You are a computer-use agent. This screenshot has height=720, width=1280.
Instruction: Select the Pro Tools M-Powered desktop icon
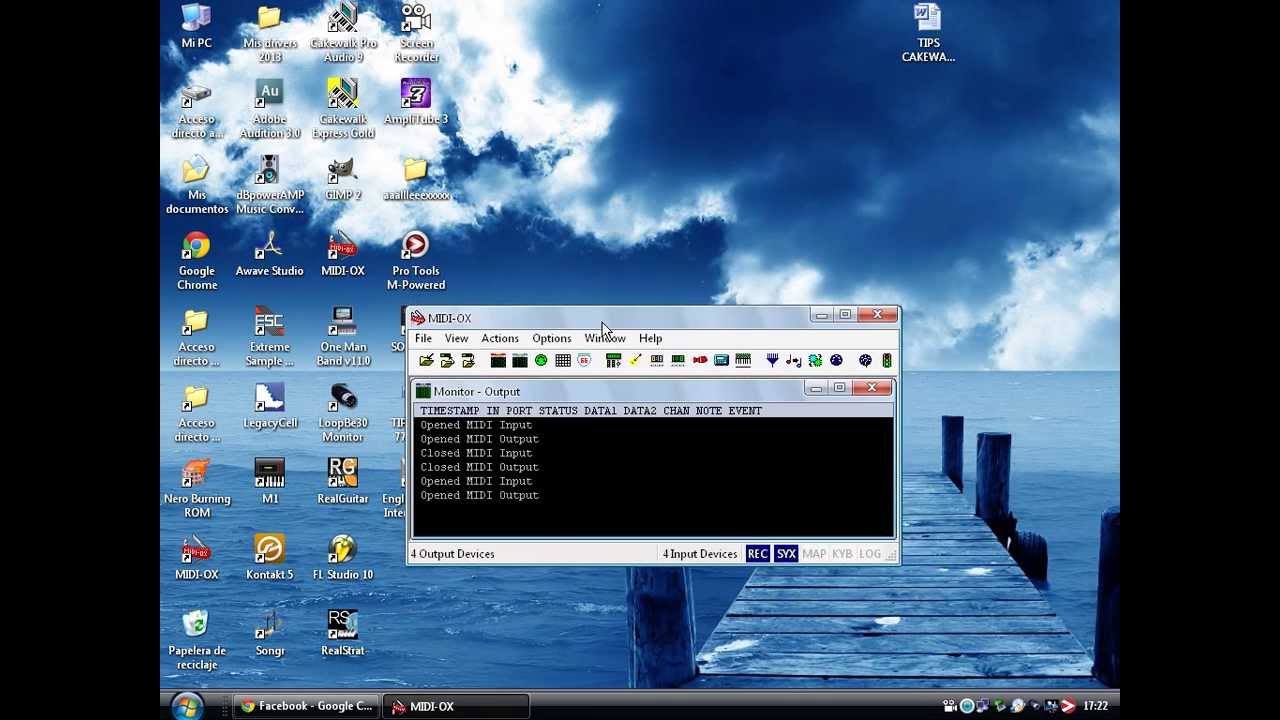pyautogui.click(x=416, y=261)
